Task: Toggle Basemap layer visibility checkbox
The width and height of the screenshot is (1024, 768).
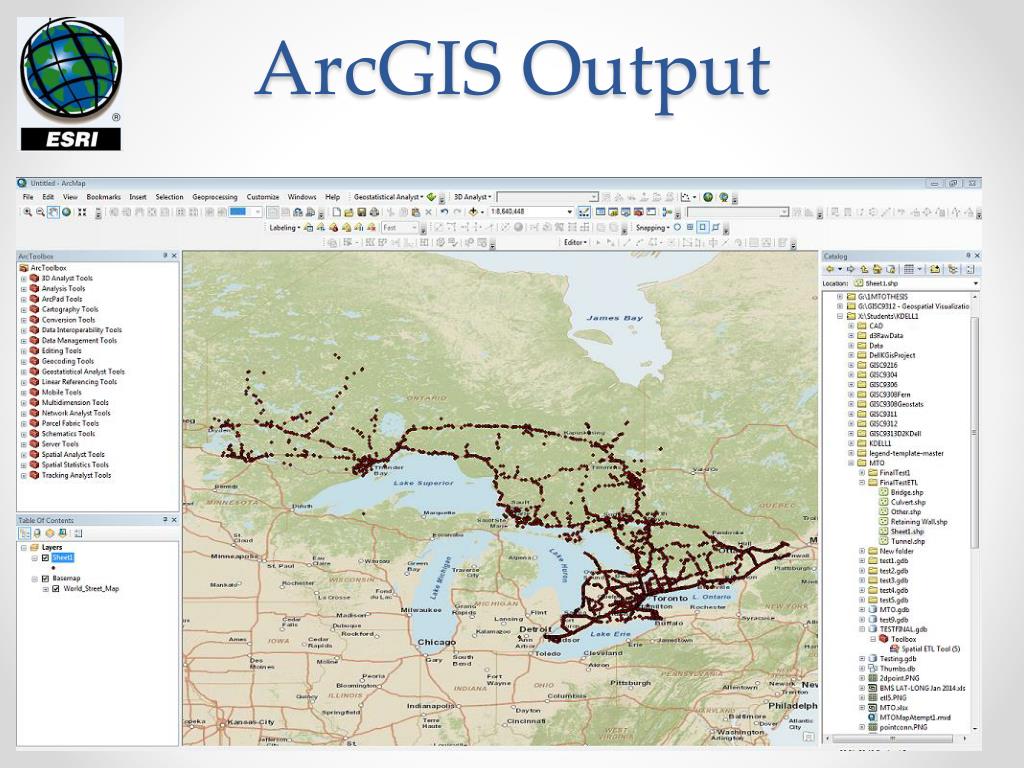Action: [x=45, y=579]
